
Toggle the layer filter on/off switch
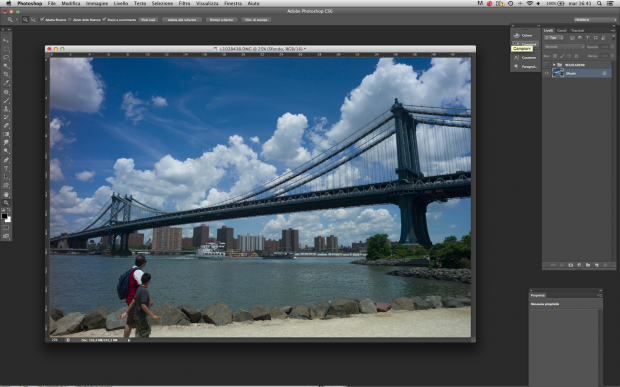614,38
